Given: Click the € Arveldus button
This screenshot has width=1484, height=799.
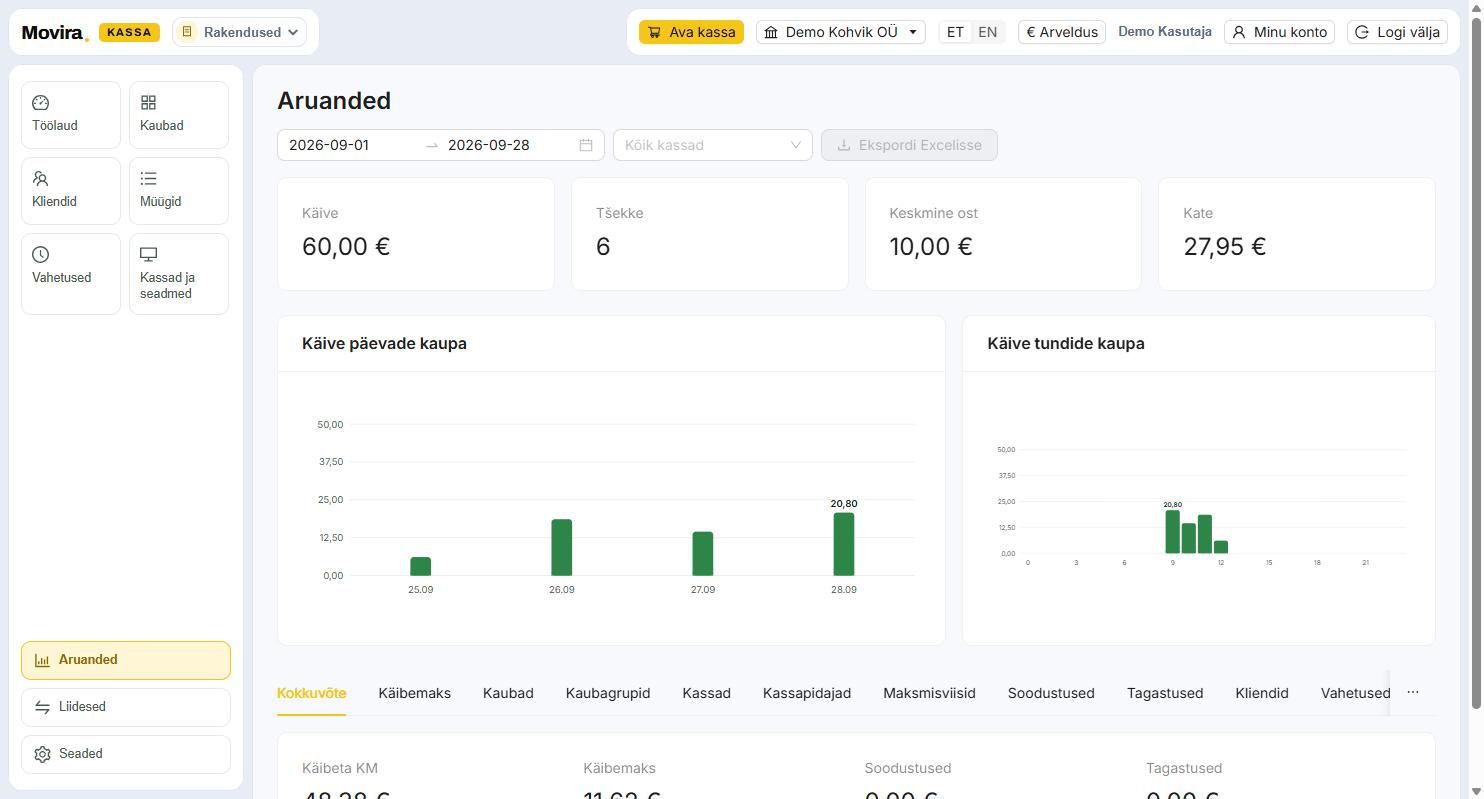Looking at the screenshot, I should 1062,32.
